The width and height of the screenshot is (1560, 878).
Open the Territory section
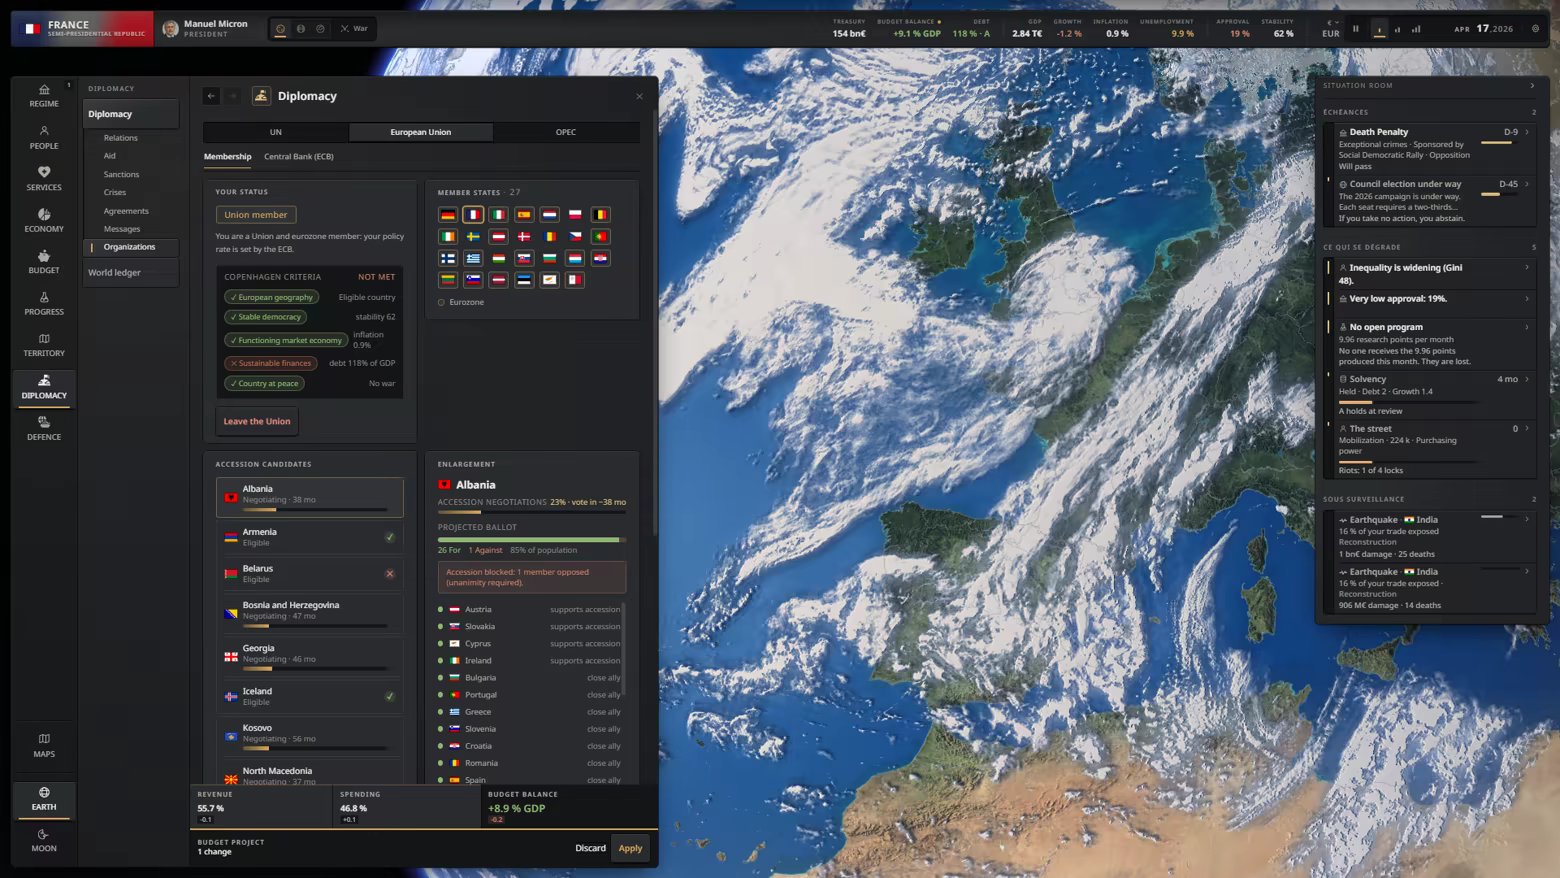point(44,345)
